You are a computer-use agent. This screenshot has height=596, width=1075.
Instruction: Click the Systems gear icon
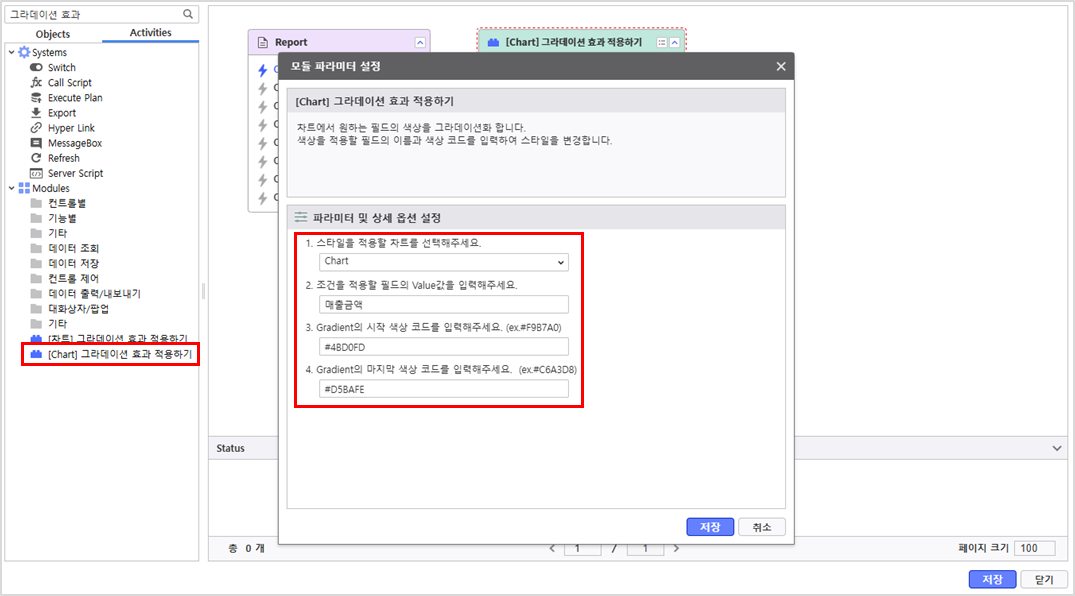tap(24, 52)
